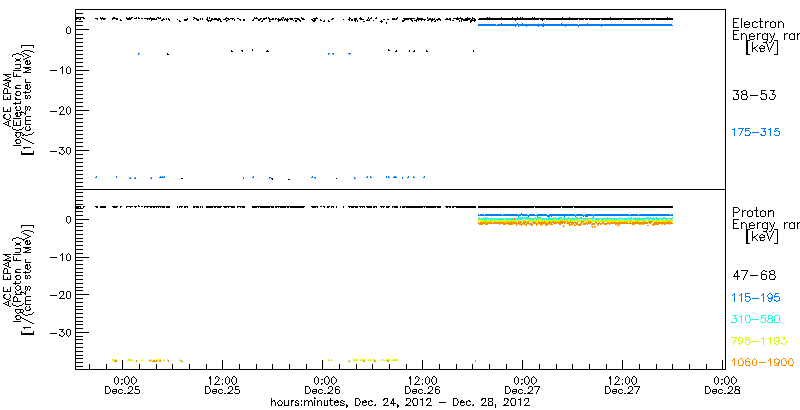This screenshot has width=800, height=410.
Task: Click the 12:00 Dec.26 time axis label
Action: coord(422,386)
